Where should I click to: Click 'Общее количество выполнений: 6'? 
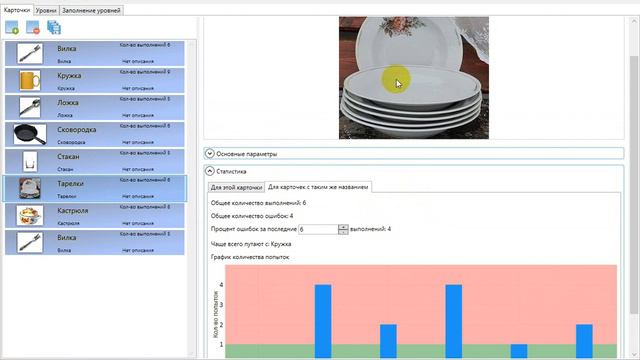coord(258,203)
